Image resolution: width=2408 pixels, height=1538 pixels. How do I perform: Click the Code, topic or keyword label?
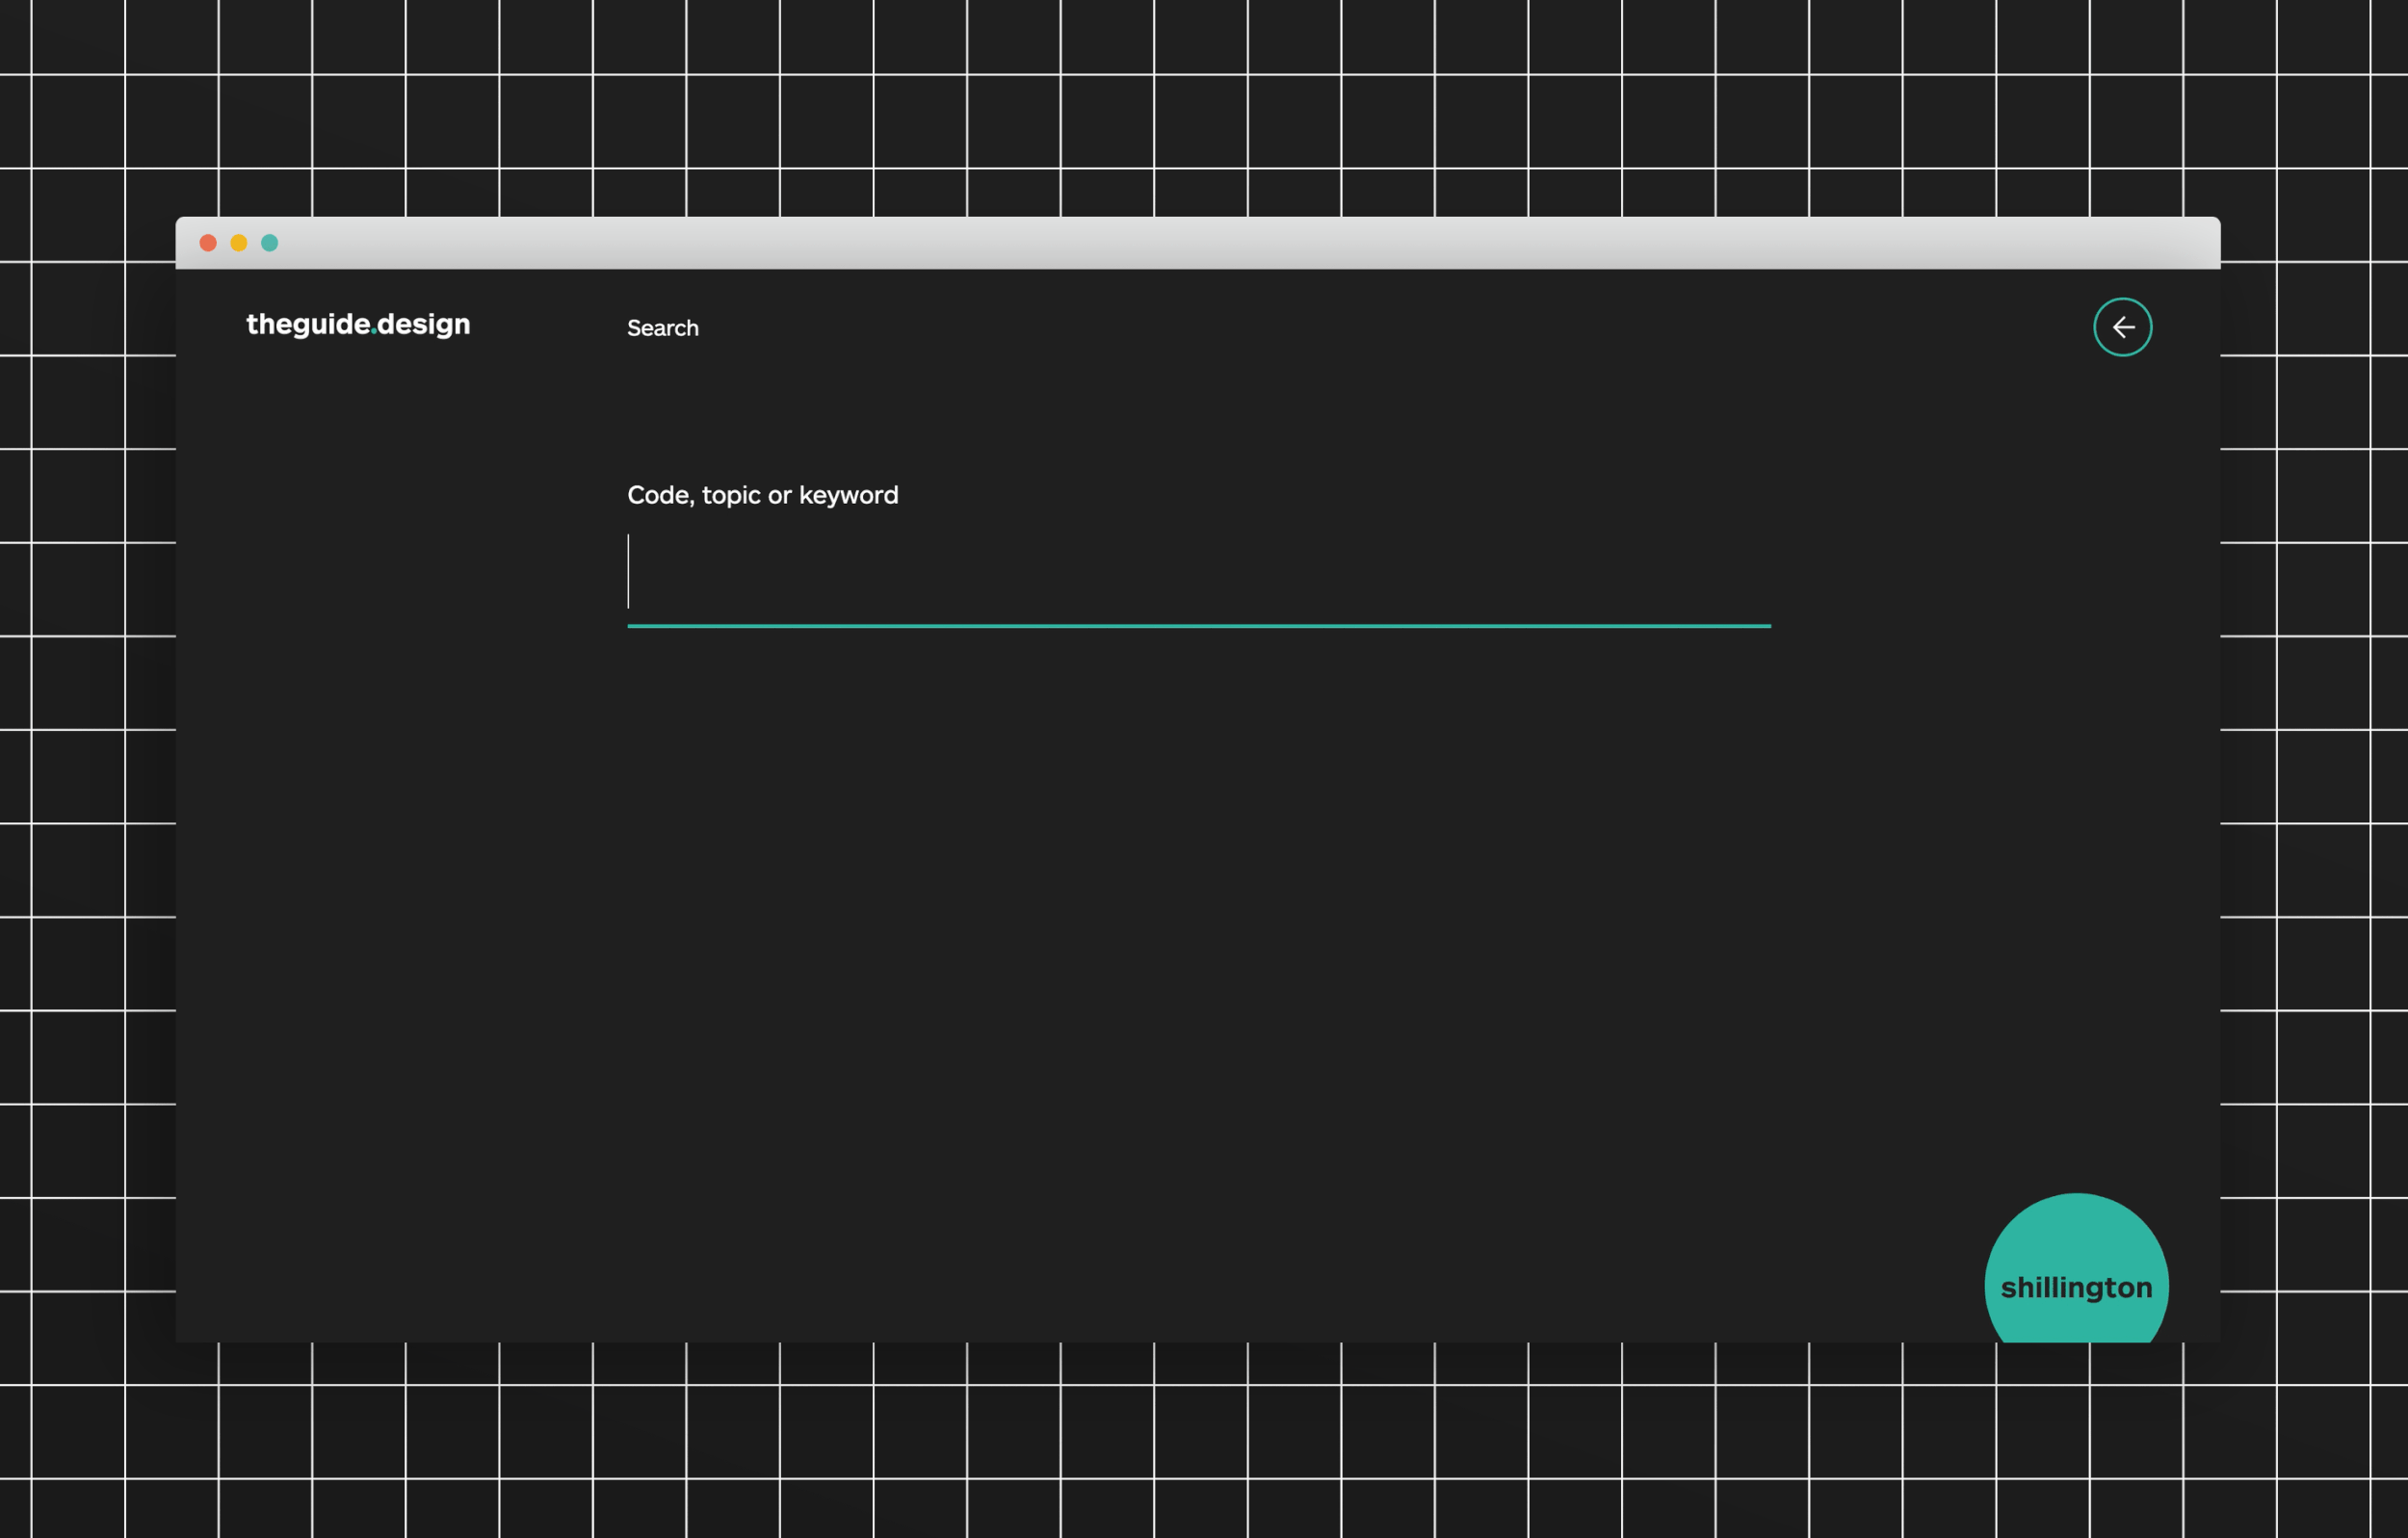tap(763, 494)
